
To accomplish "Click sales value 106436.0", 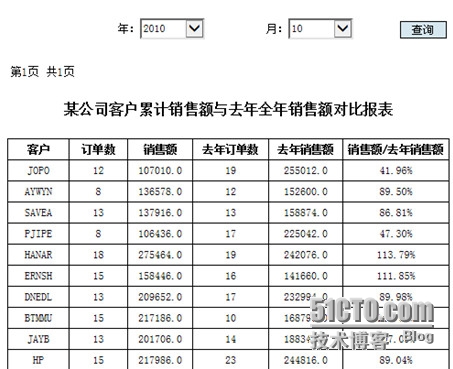I will [160, 234].
